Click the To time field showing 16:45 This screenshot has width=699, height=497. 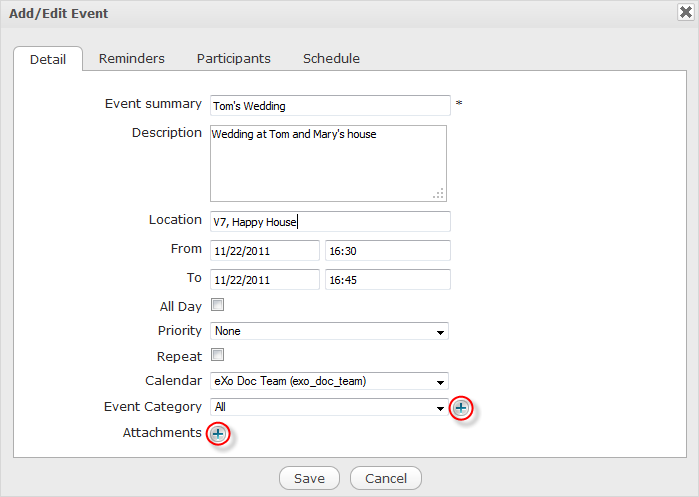coord(387,279)
